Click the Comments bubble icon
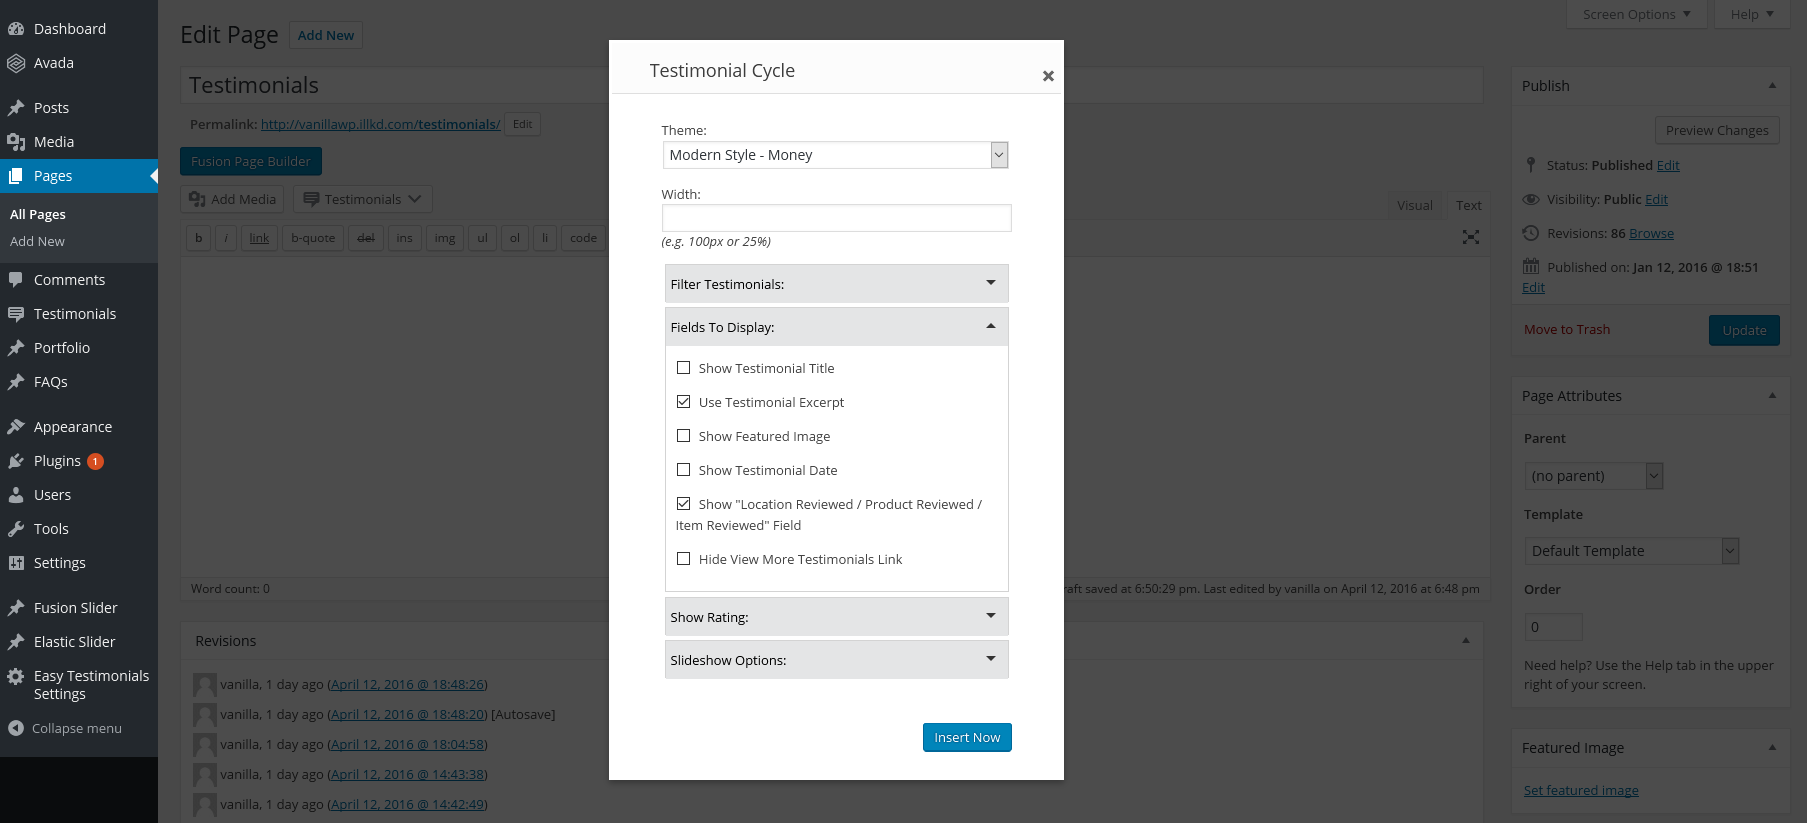Screen dimensions: 1807x823 click(x=16, y=280)
